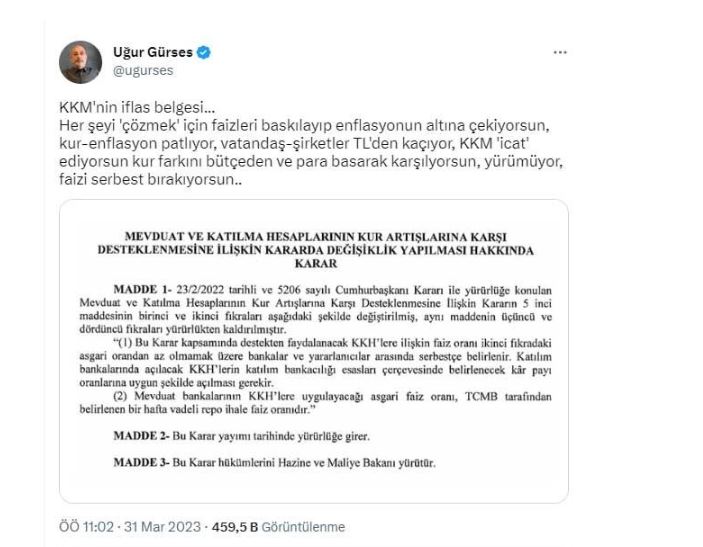Click paragraph (1) starting Bu Karar kapsamında
The image size is (703, 547).
(316, 363)
